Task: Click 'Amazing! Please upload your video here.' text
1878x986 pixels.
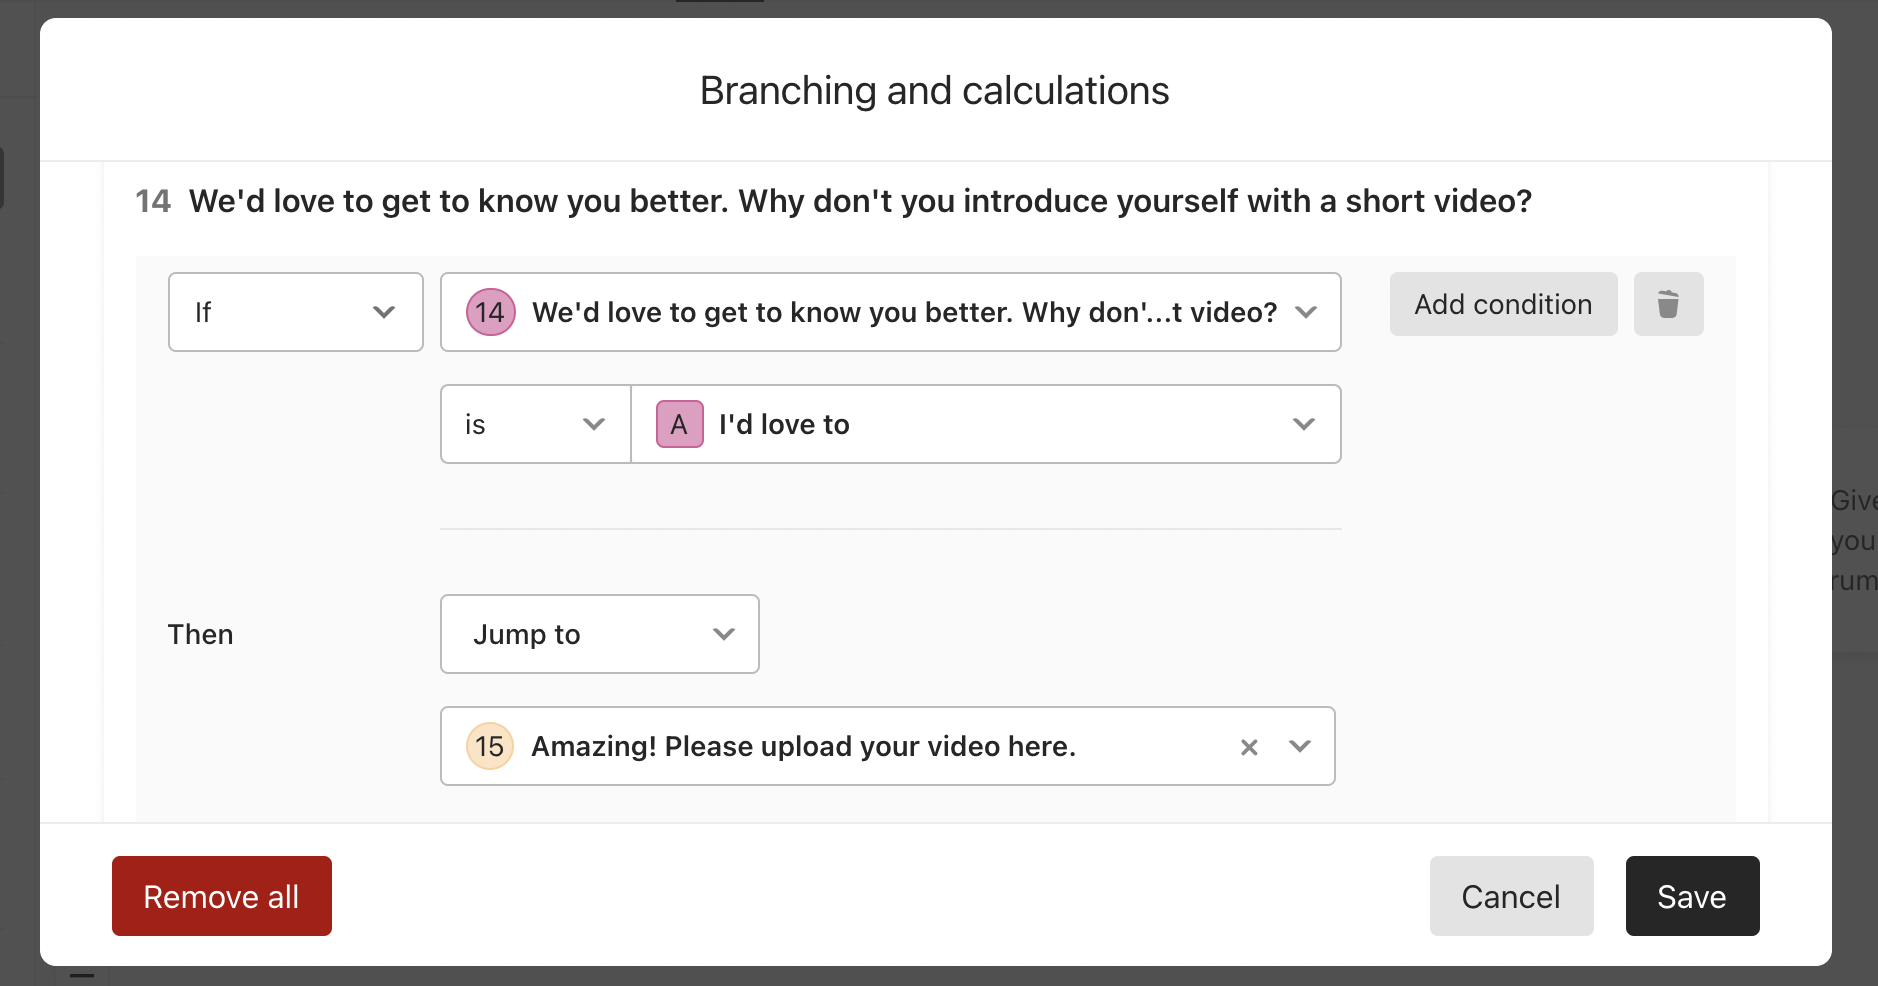Action: (x=803, y=746)
